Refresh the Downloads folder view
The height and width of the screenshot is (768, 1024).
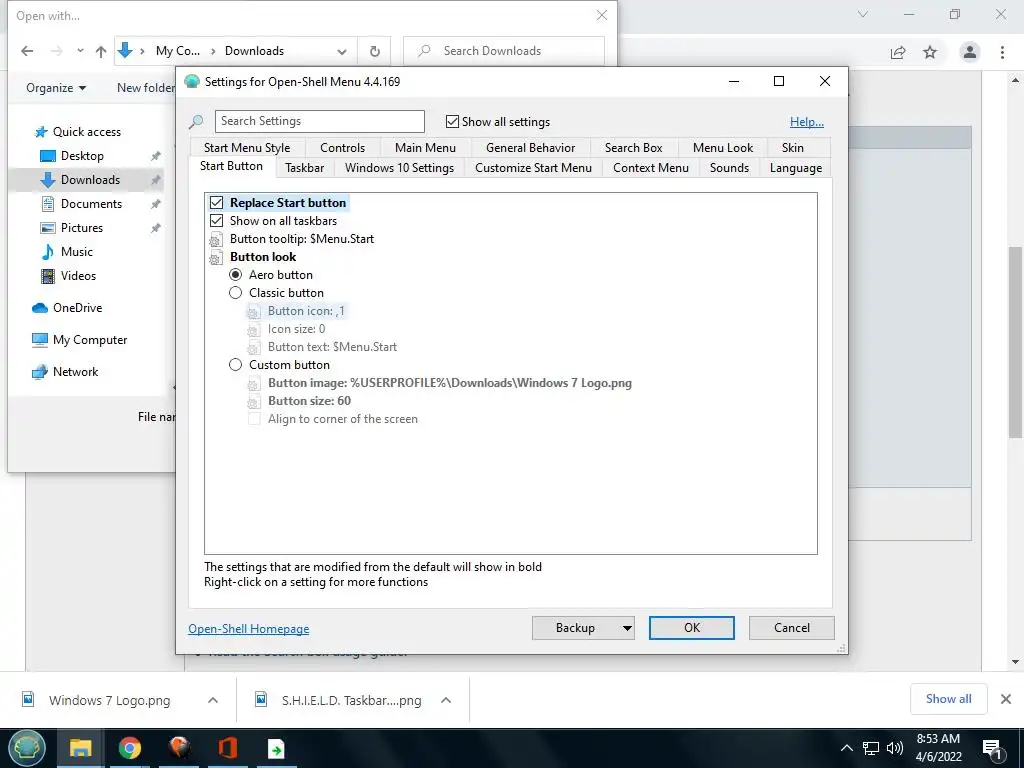pos(375,51)
